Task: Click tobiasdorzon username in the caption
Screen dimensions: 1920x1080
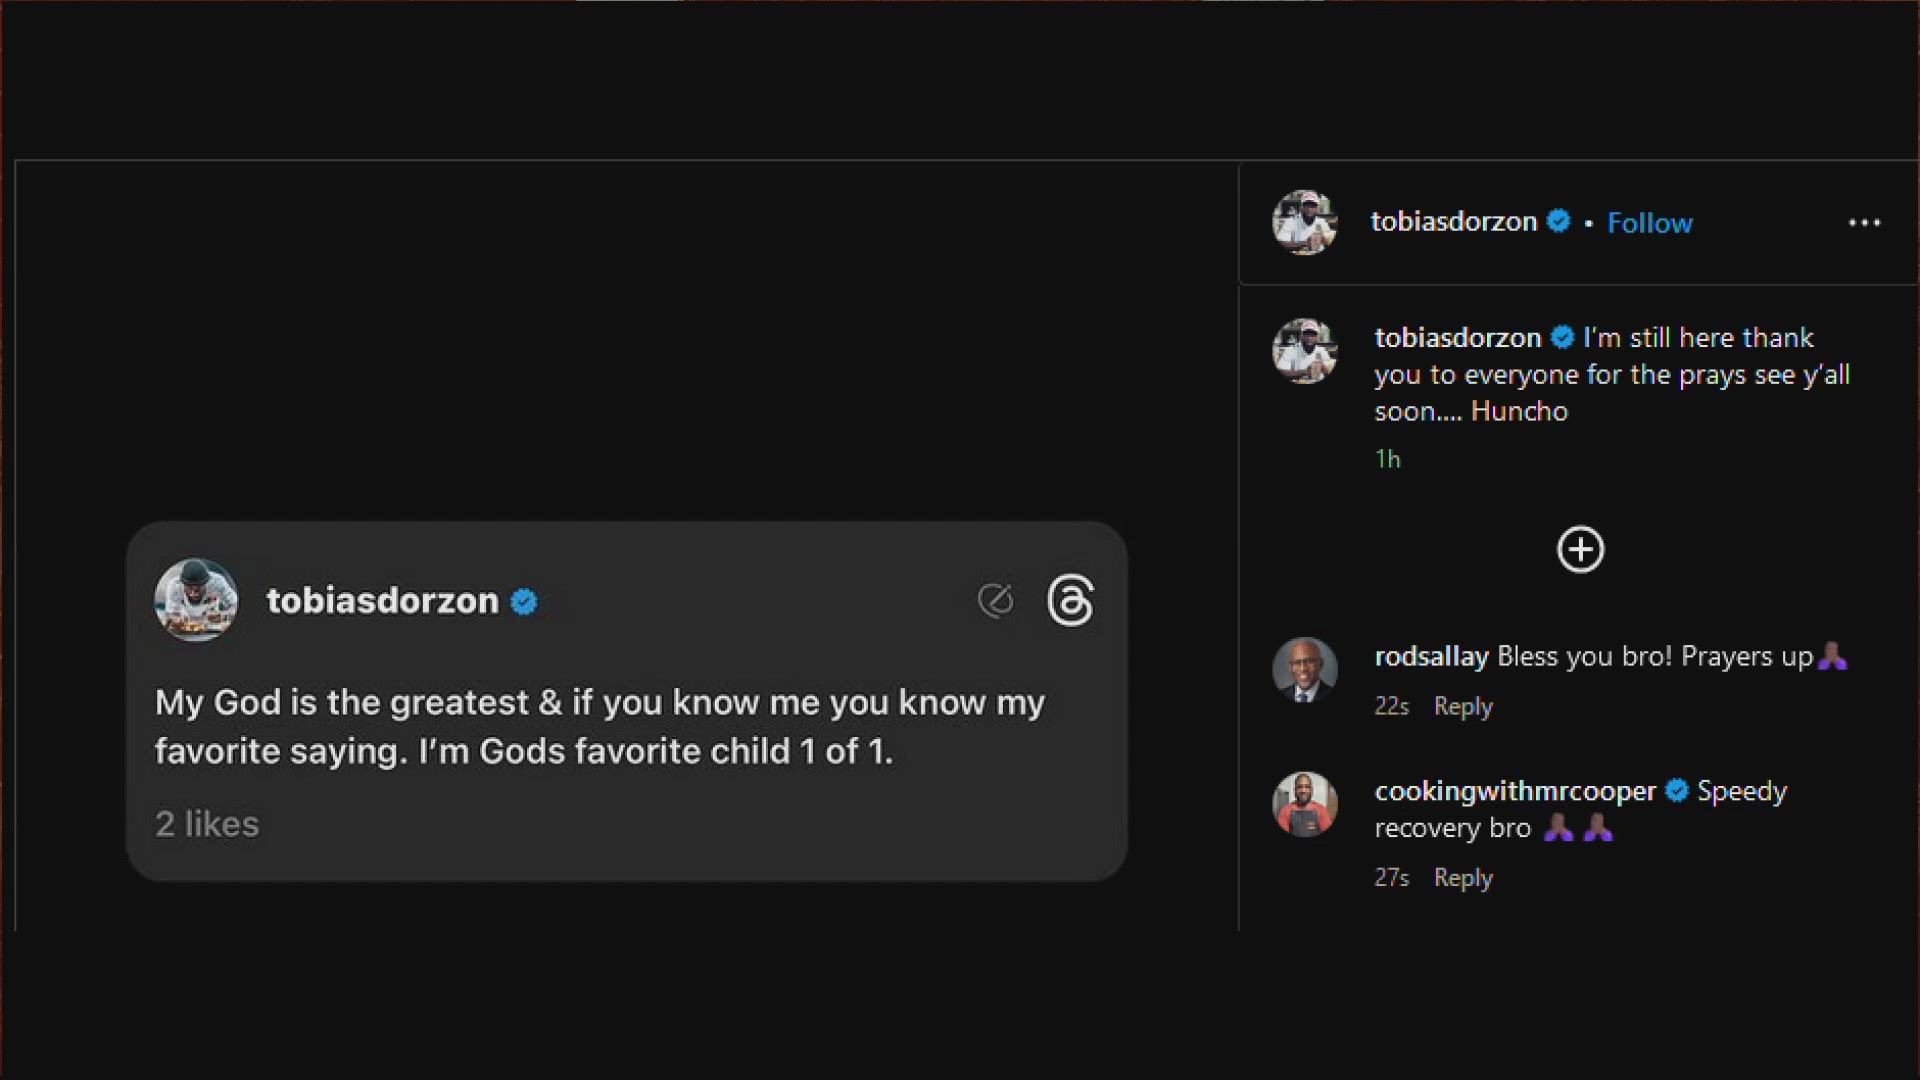Action: coord(1457,338)
